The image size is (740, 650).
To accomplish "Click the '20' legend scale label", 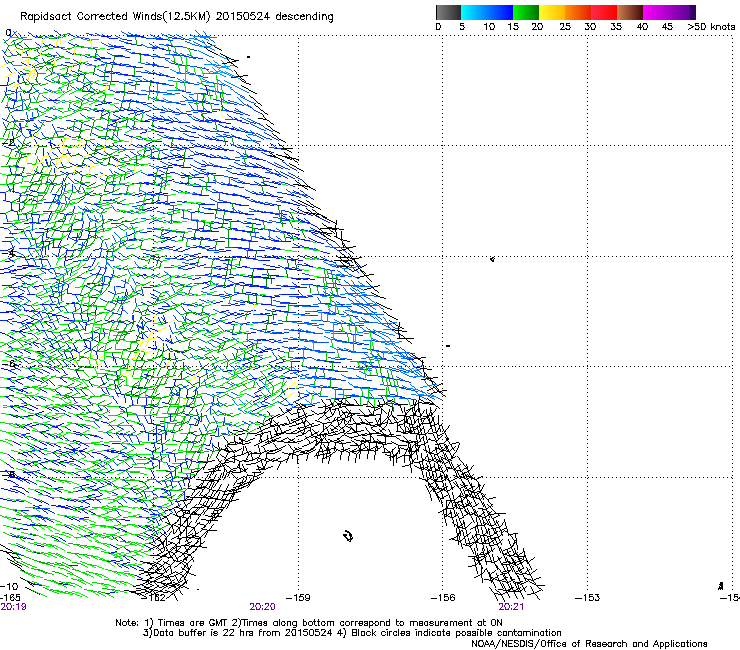I will (x=537, y=27).
